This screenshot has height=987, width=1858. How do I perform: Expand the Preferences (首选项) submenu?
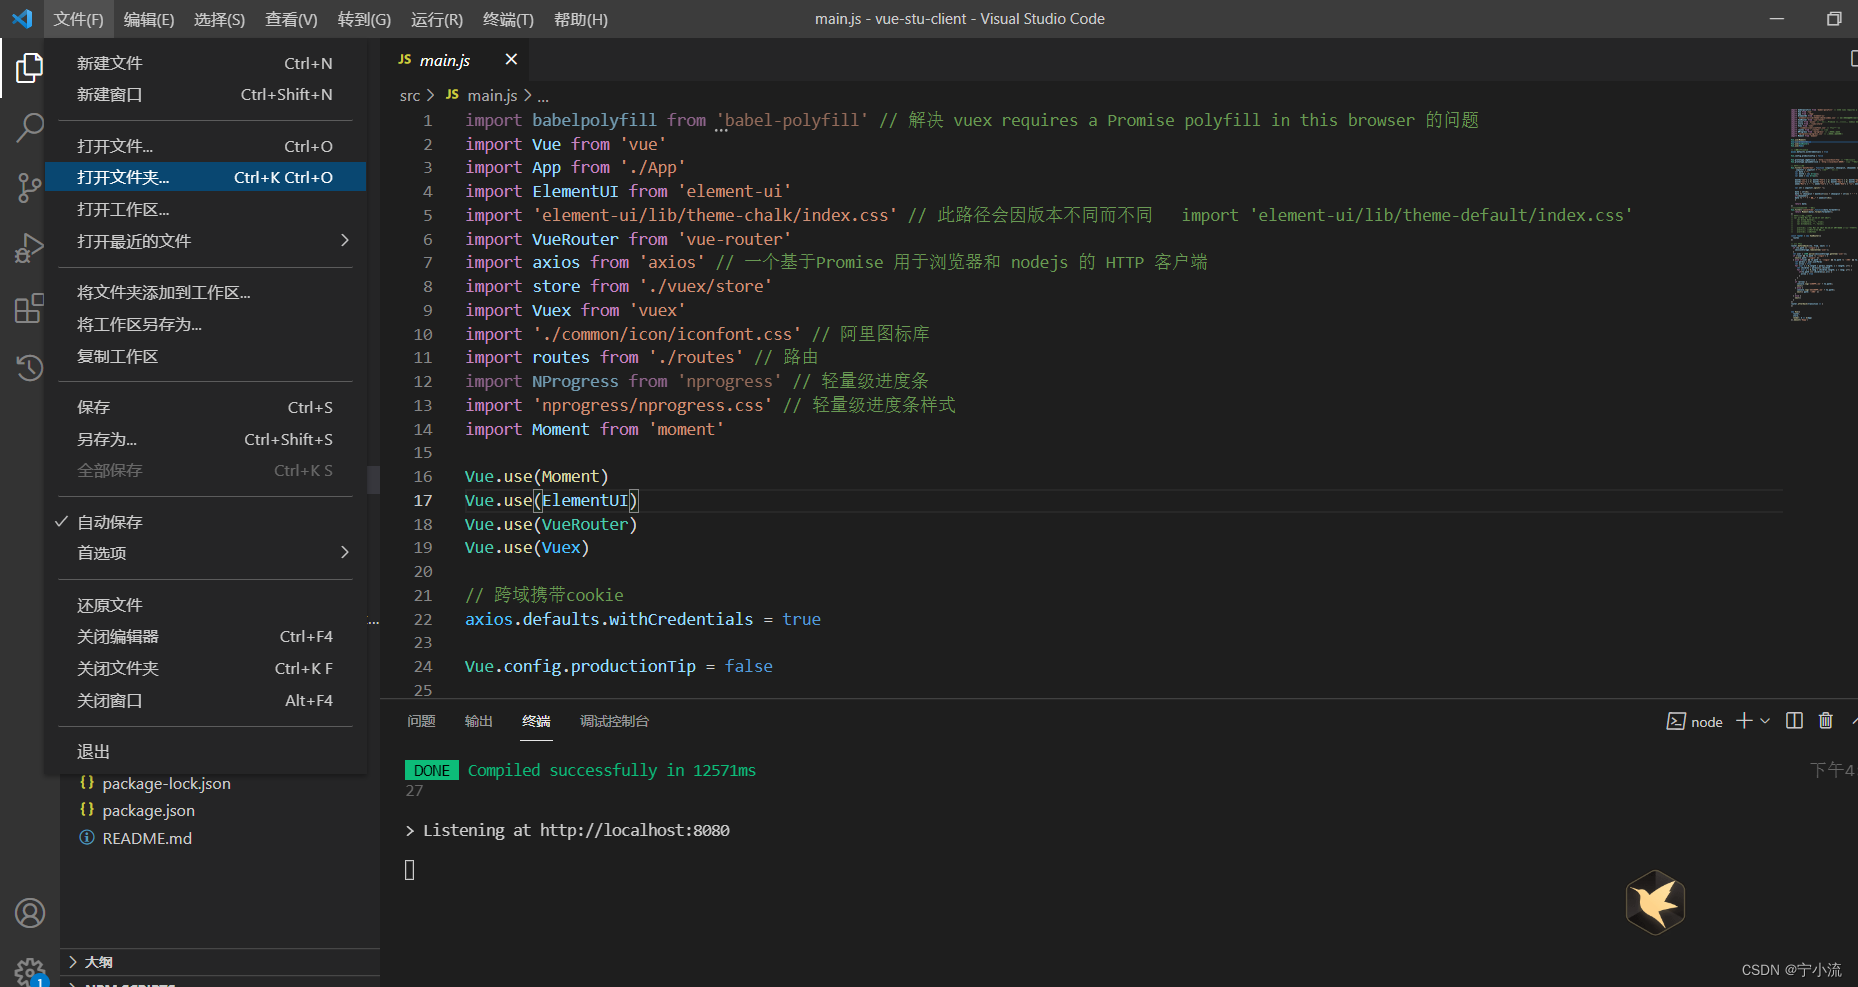click(x=205, y=553)
